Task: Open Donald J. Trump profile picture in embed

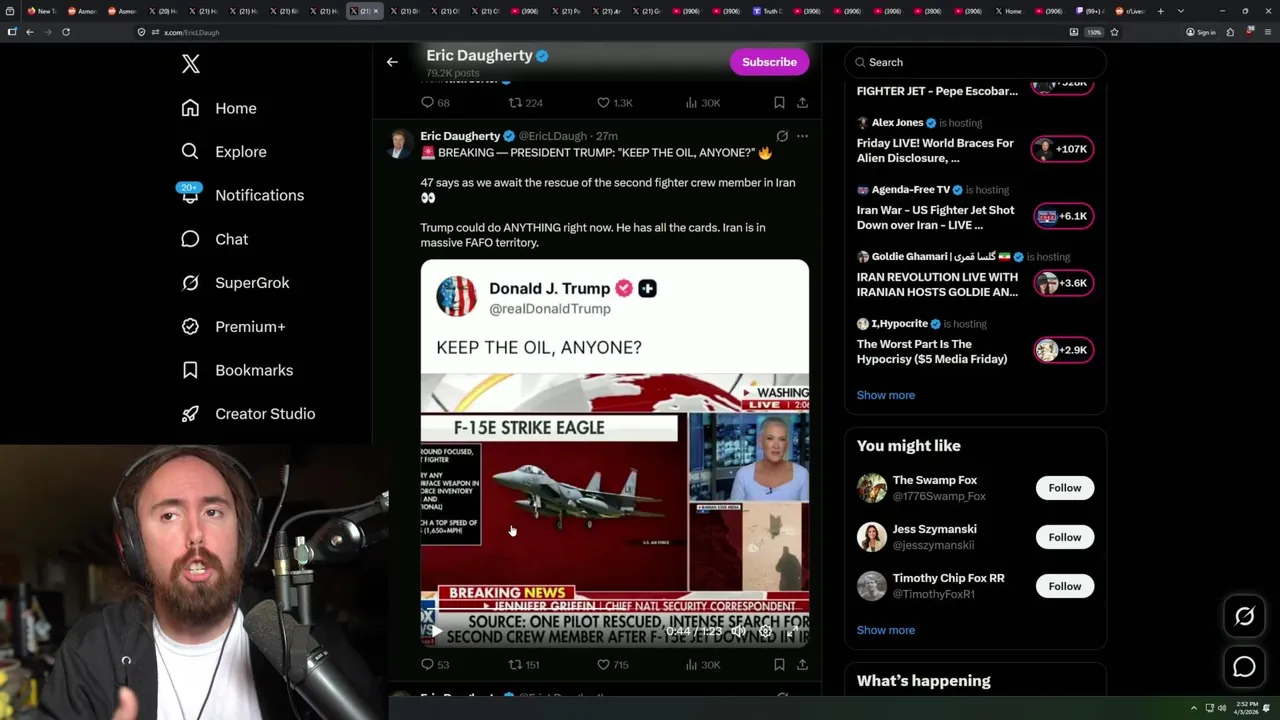Action: 456,297
